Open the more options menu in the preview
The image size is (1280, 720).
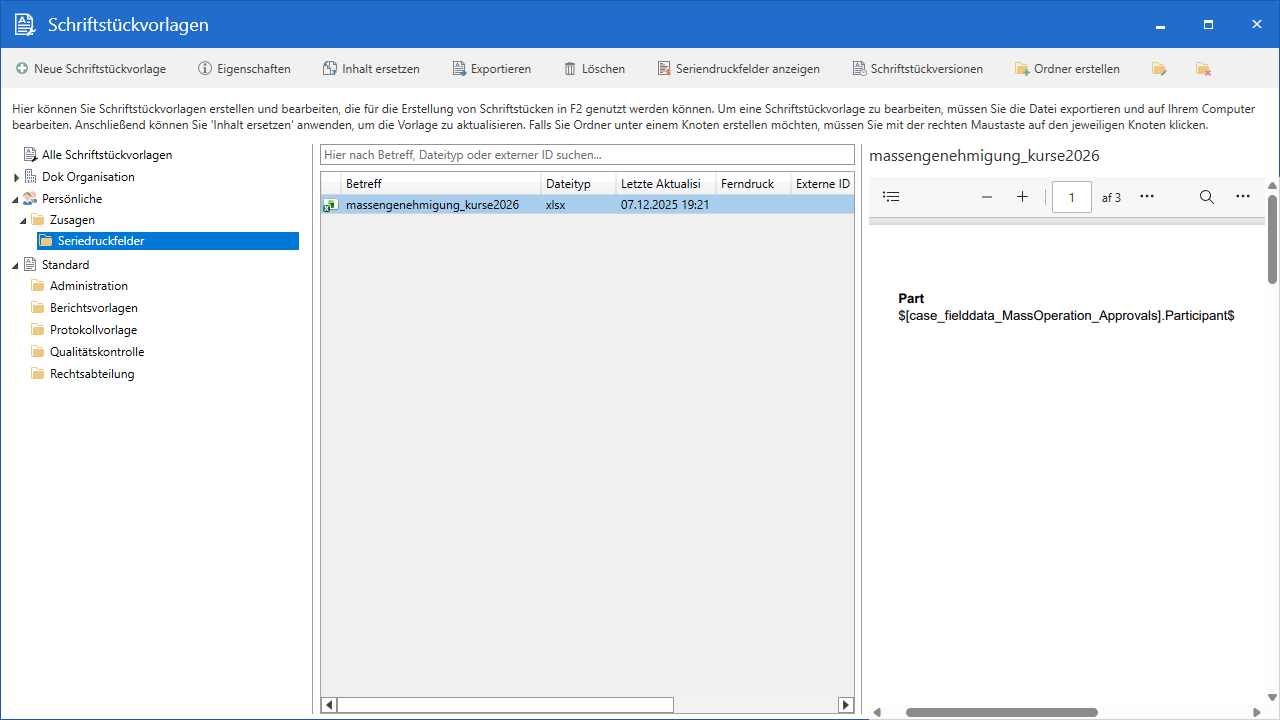point(1243,196)
